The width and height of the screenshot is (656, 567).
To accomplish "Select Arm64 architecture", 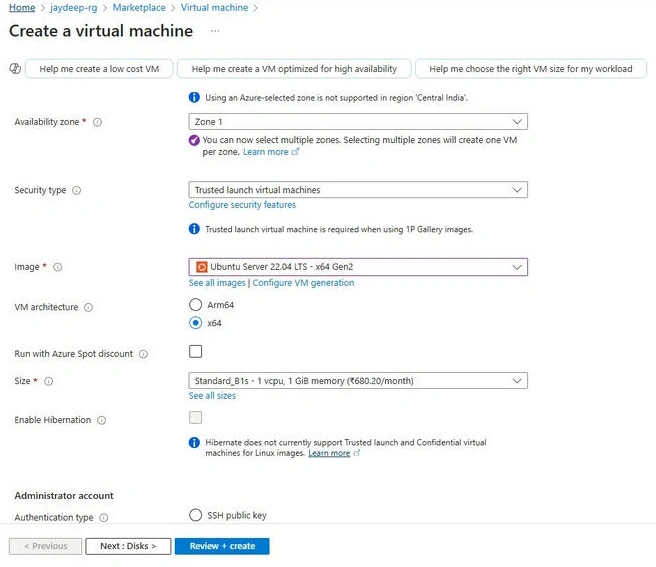I will (195, 305).
